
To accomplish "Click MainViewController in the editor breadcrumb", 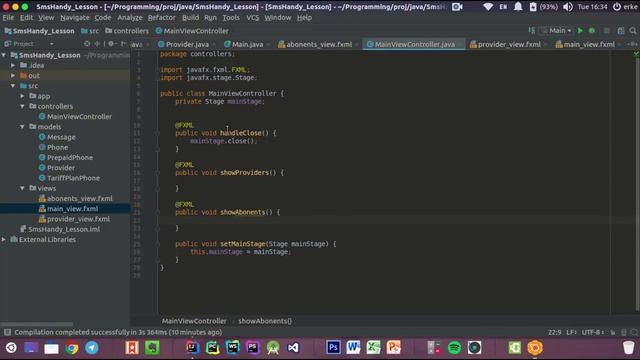I will click(194, 321).
